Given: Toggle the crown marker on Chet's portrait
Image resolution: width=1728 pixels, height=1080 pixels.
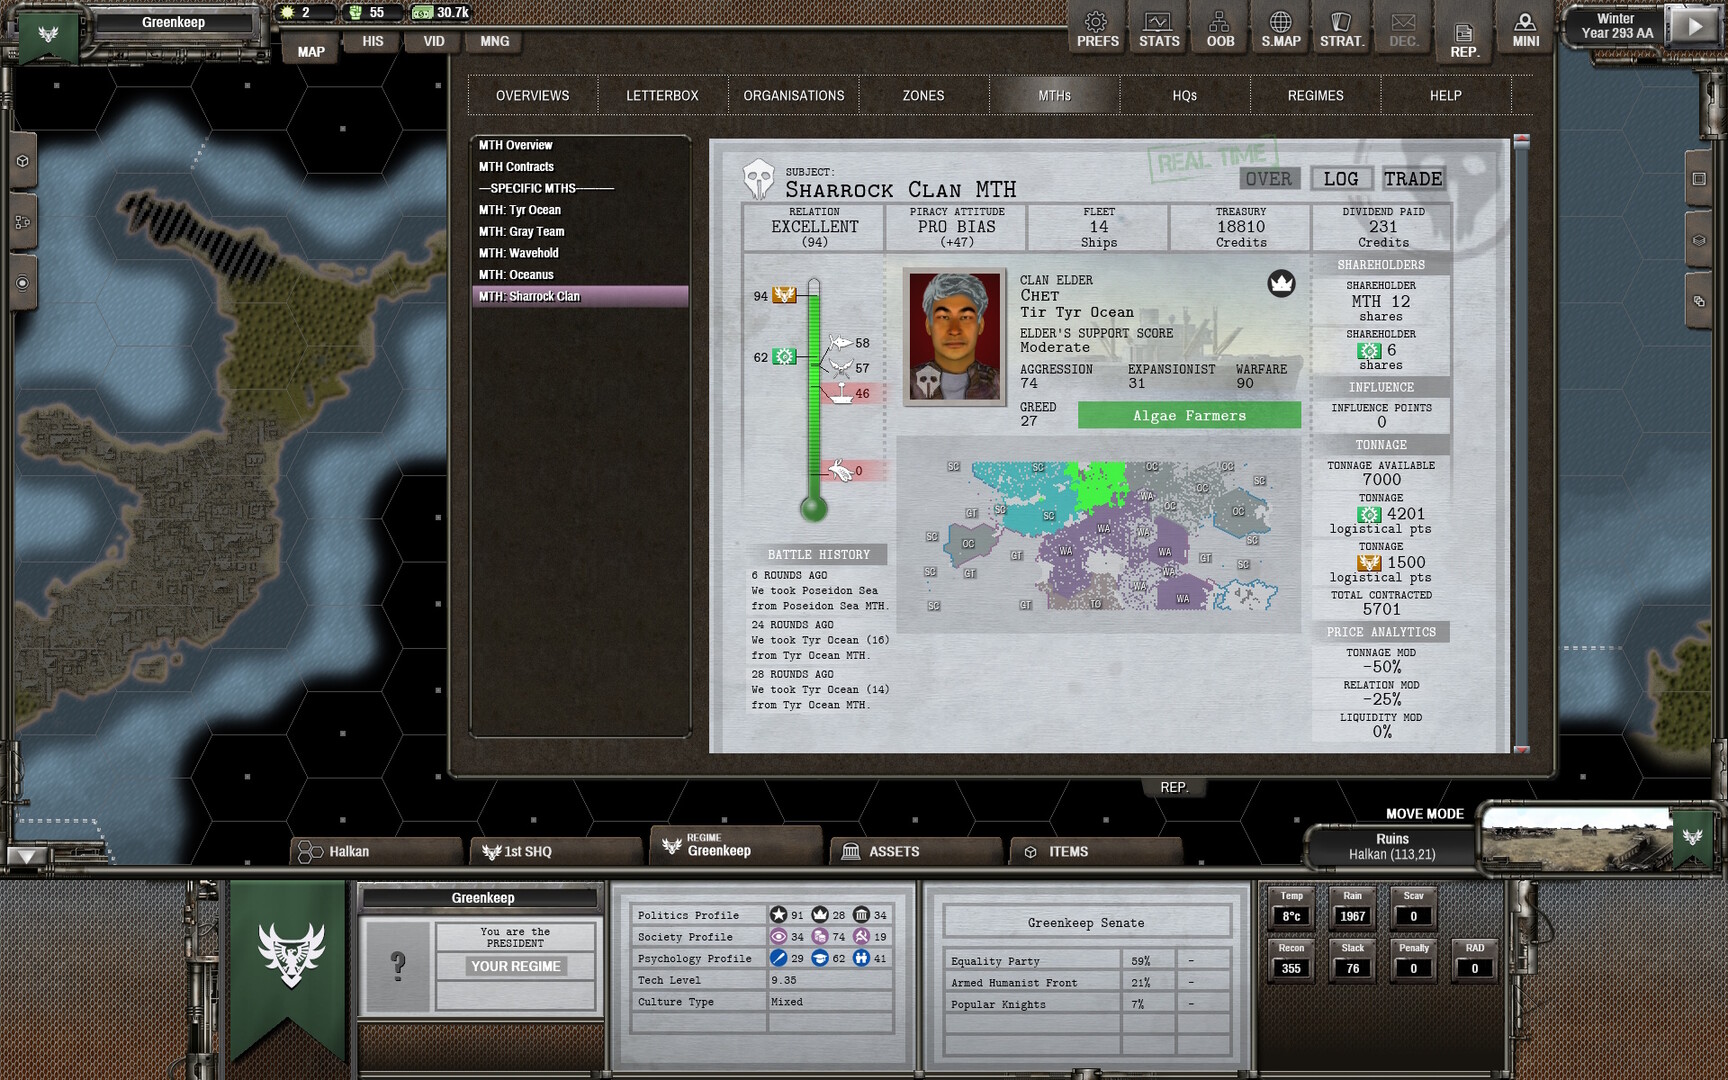Looking at the screenshot, I should point(1281,283).
